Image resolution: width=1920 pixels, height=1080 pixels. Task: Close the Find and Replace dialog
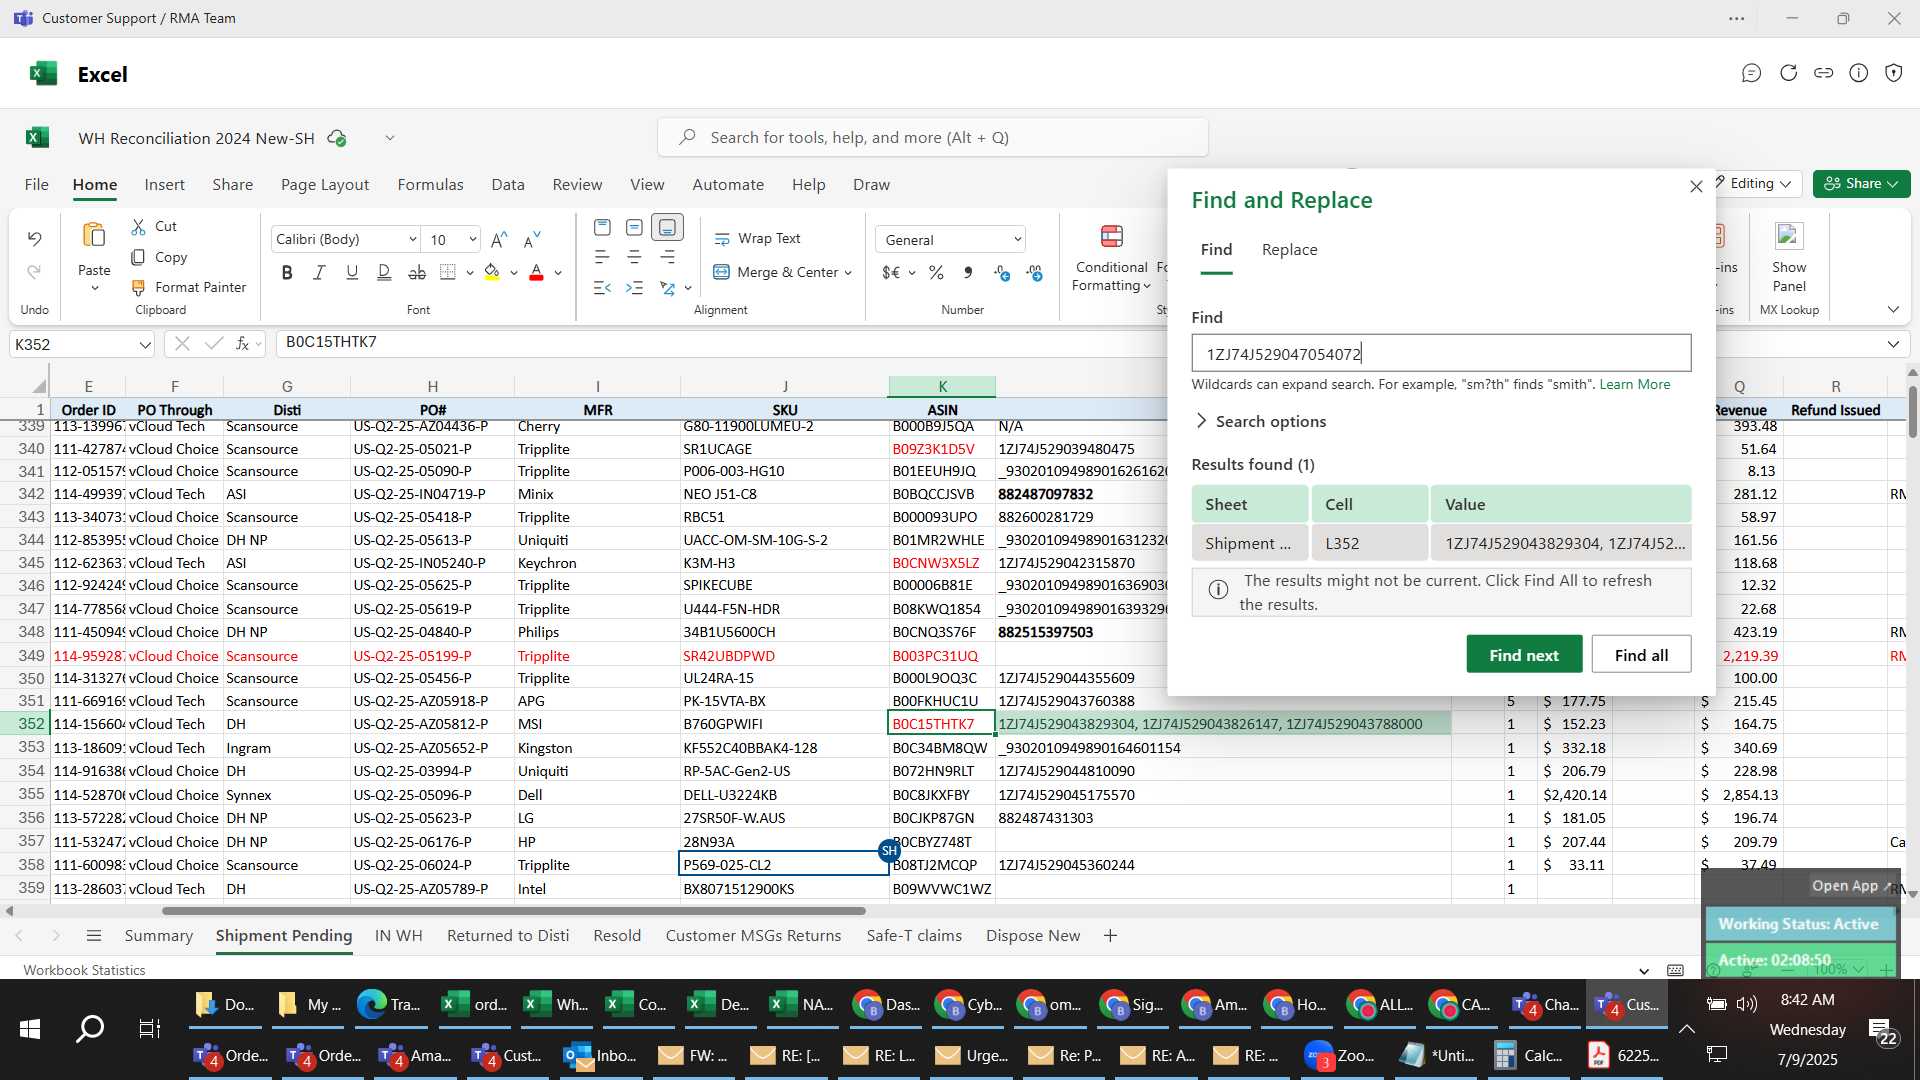[x=1696, y=187]
